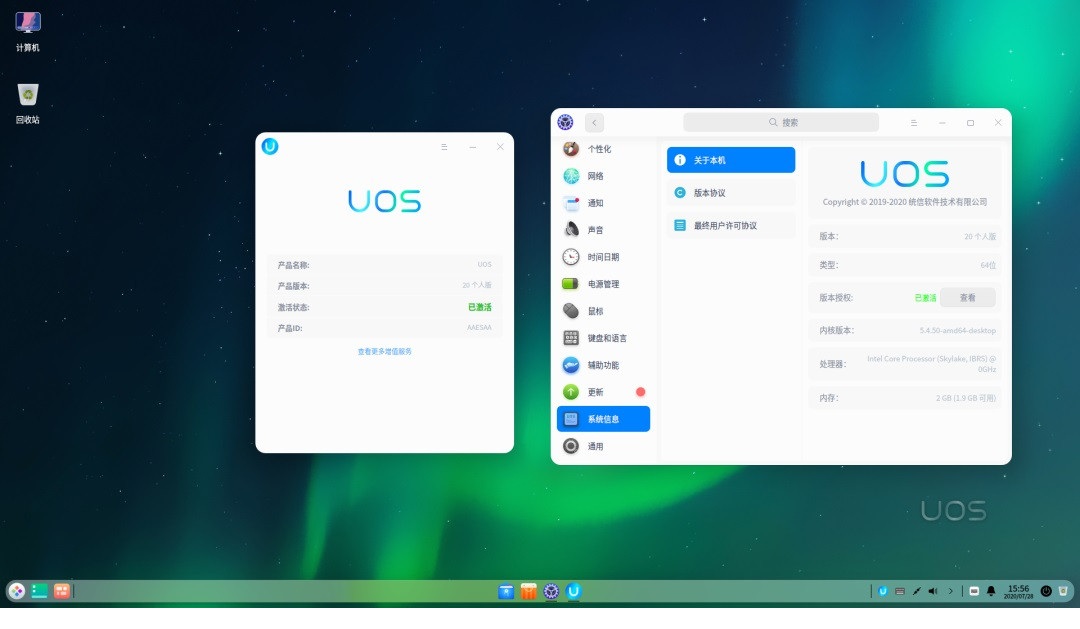The image size is (1080, 629).
Task: Click desktop screen tray icon
Action: 974,591
